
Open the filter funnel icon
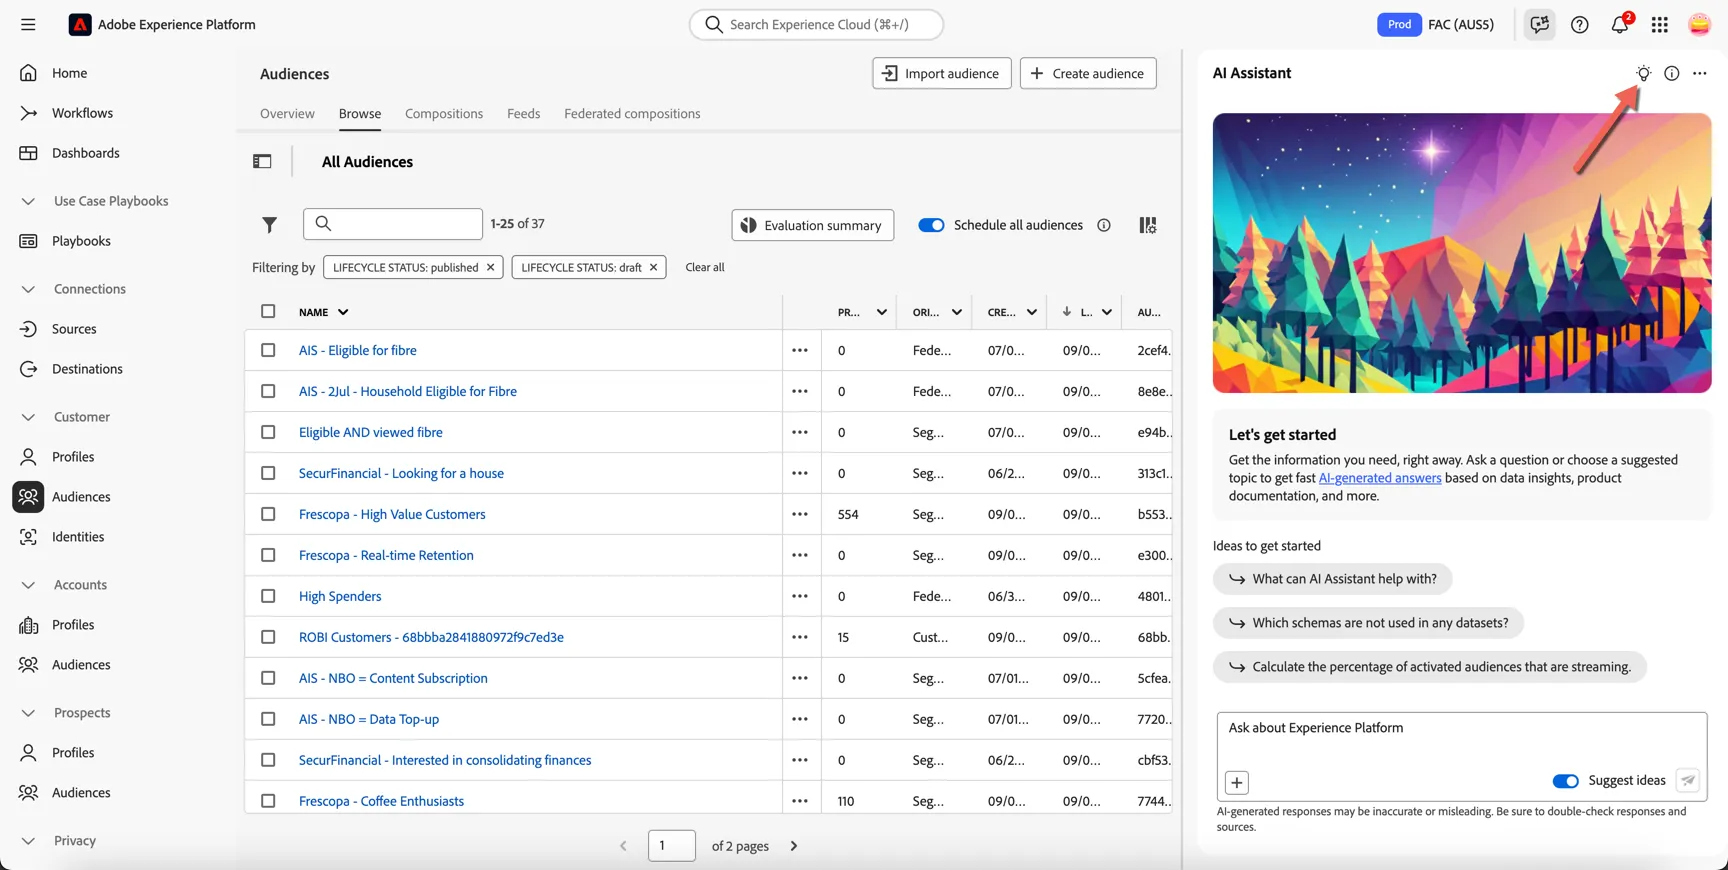tap(269, 225)
